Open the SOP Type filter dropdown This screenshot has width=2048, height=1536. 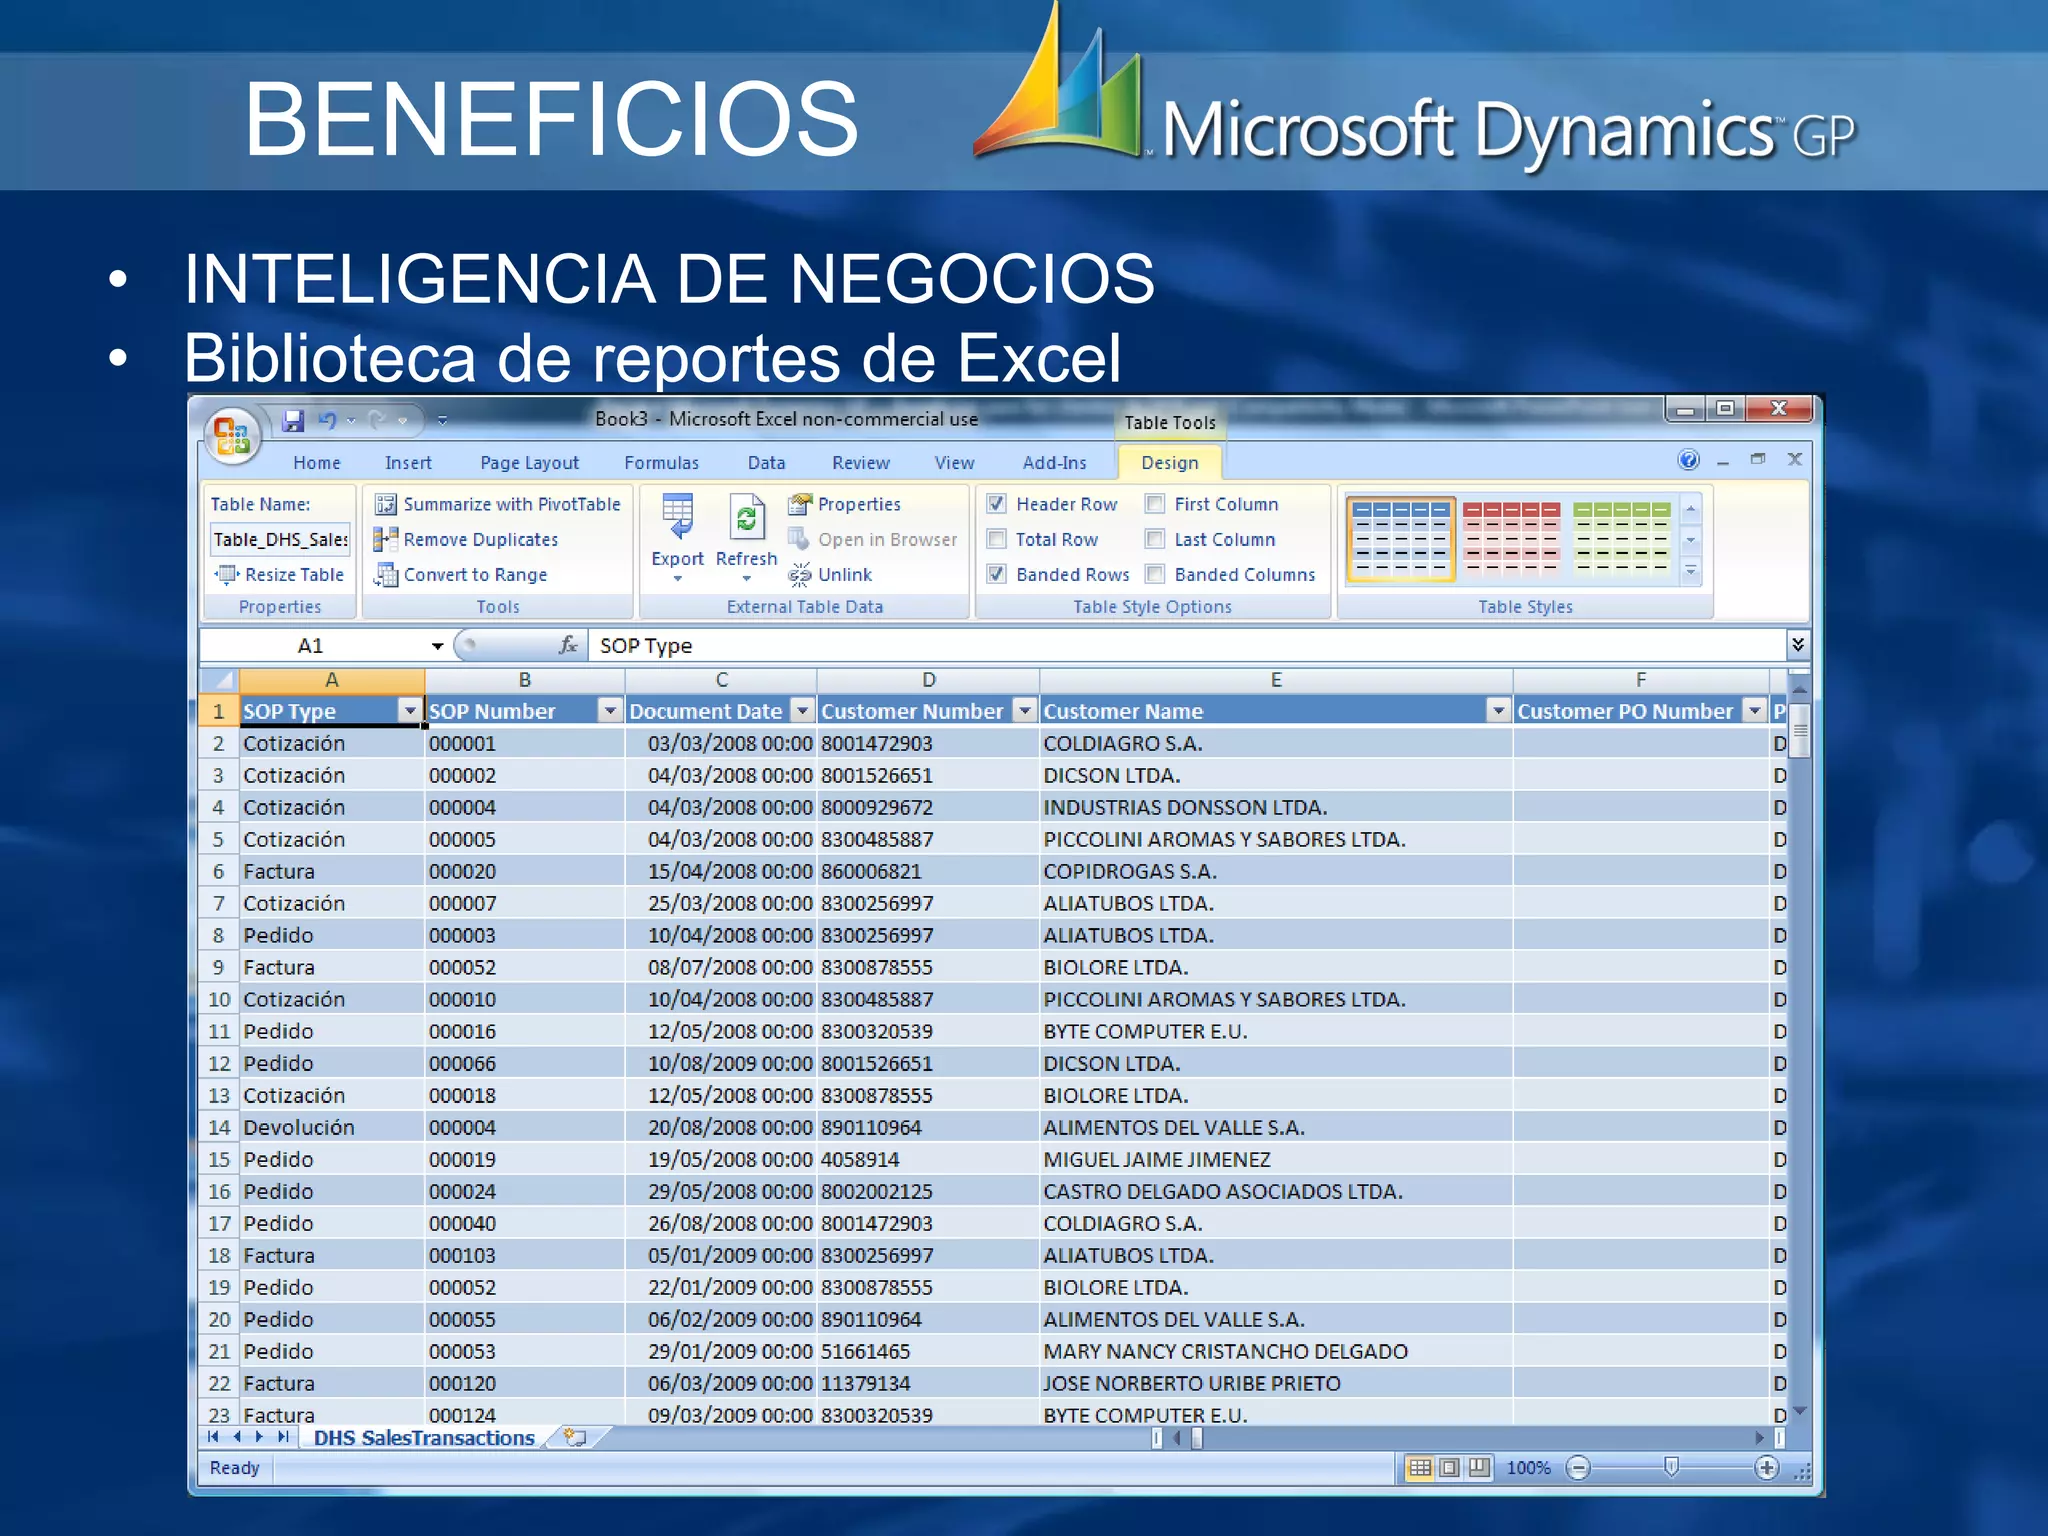[x=409, y=710]
